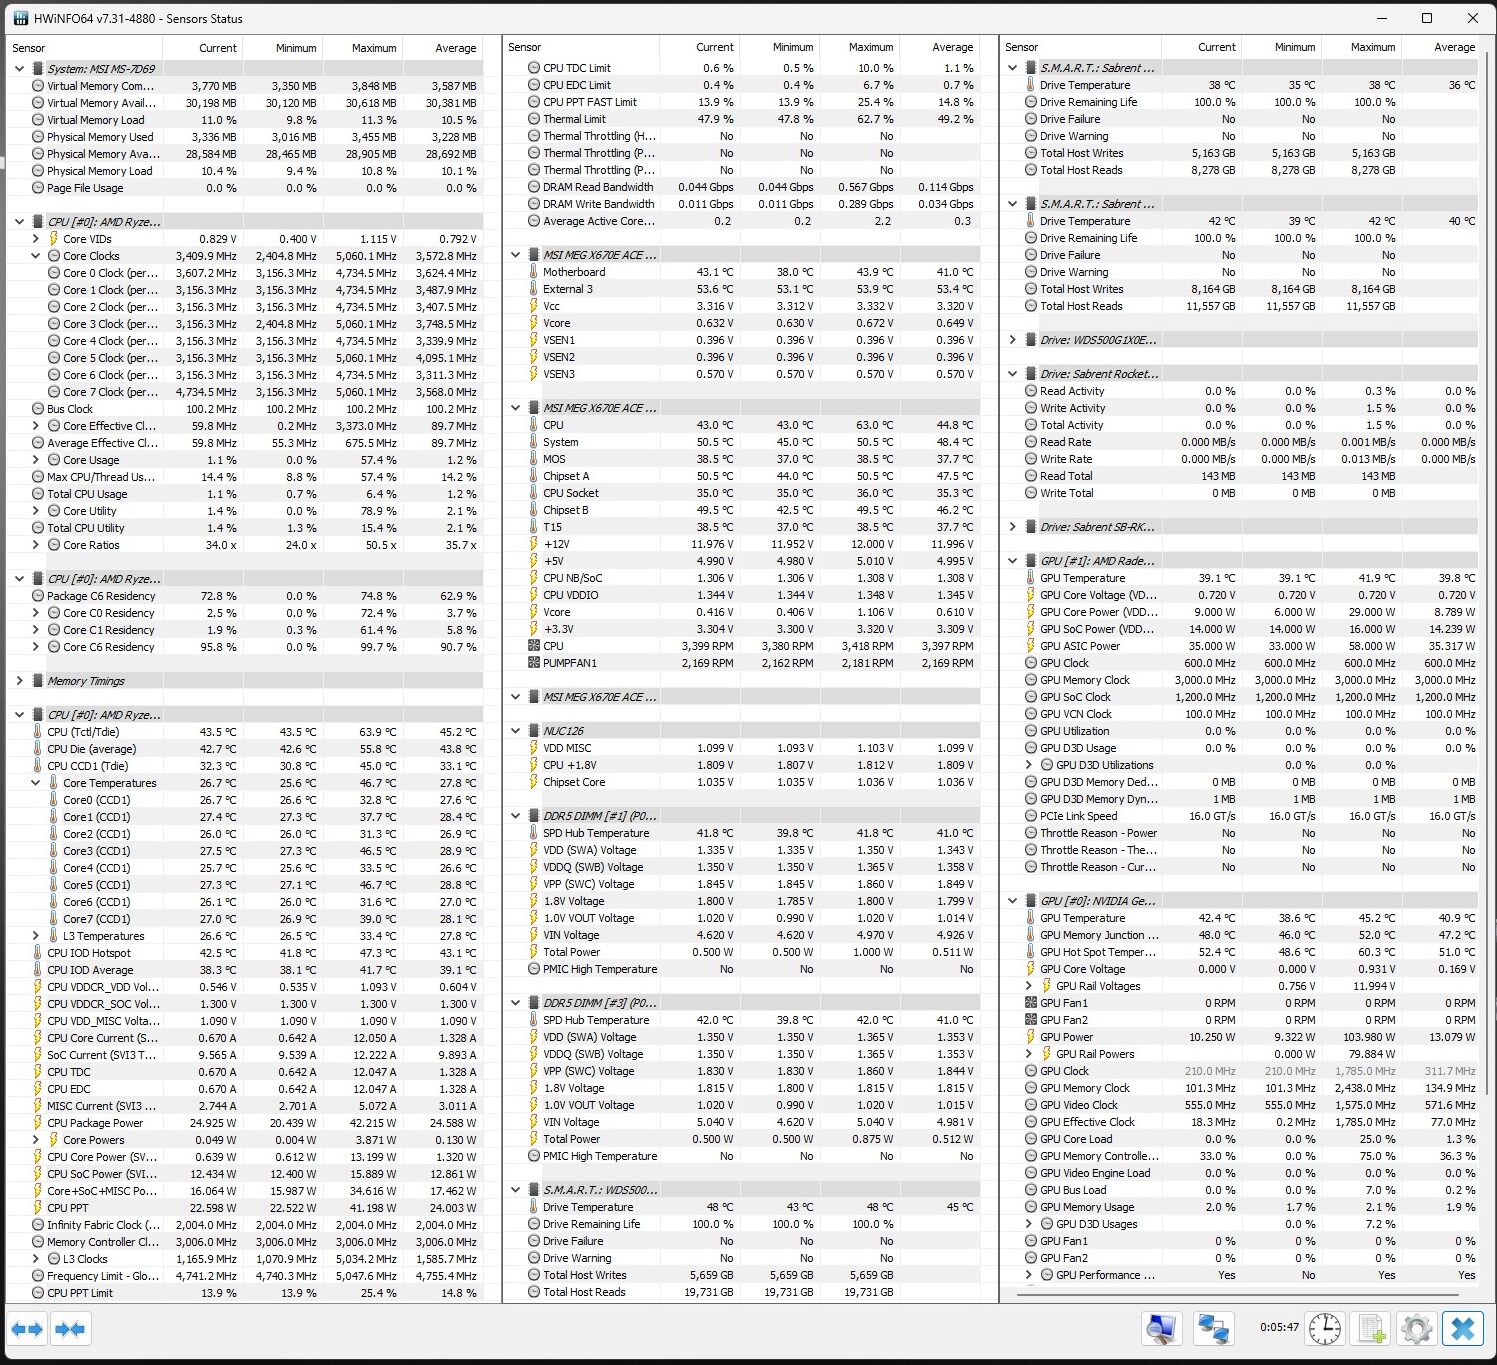1497x1365 pixels.
Task: Expand the Core Ratios node
Action: click(x=35, y=545)
